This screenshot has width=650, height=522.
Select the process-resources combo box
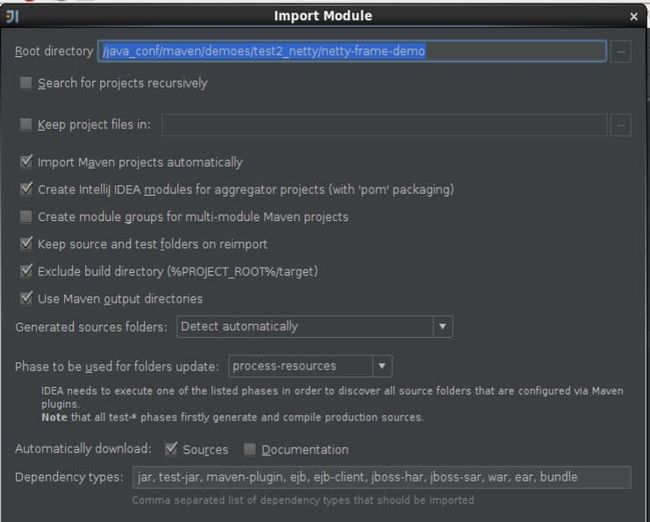pyautogui.click(x=310, y=366)
